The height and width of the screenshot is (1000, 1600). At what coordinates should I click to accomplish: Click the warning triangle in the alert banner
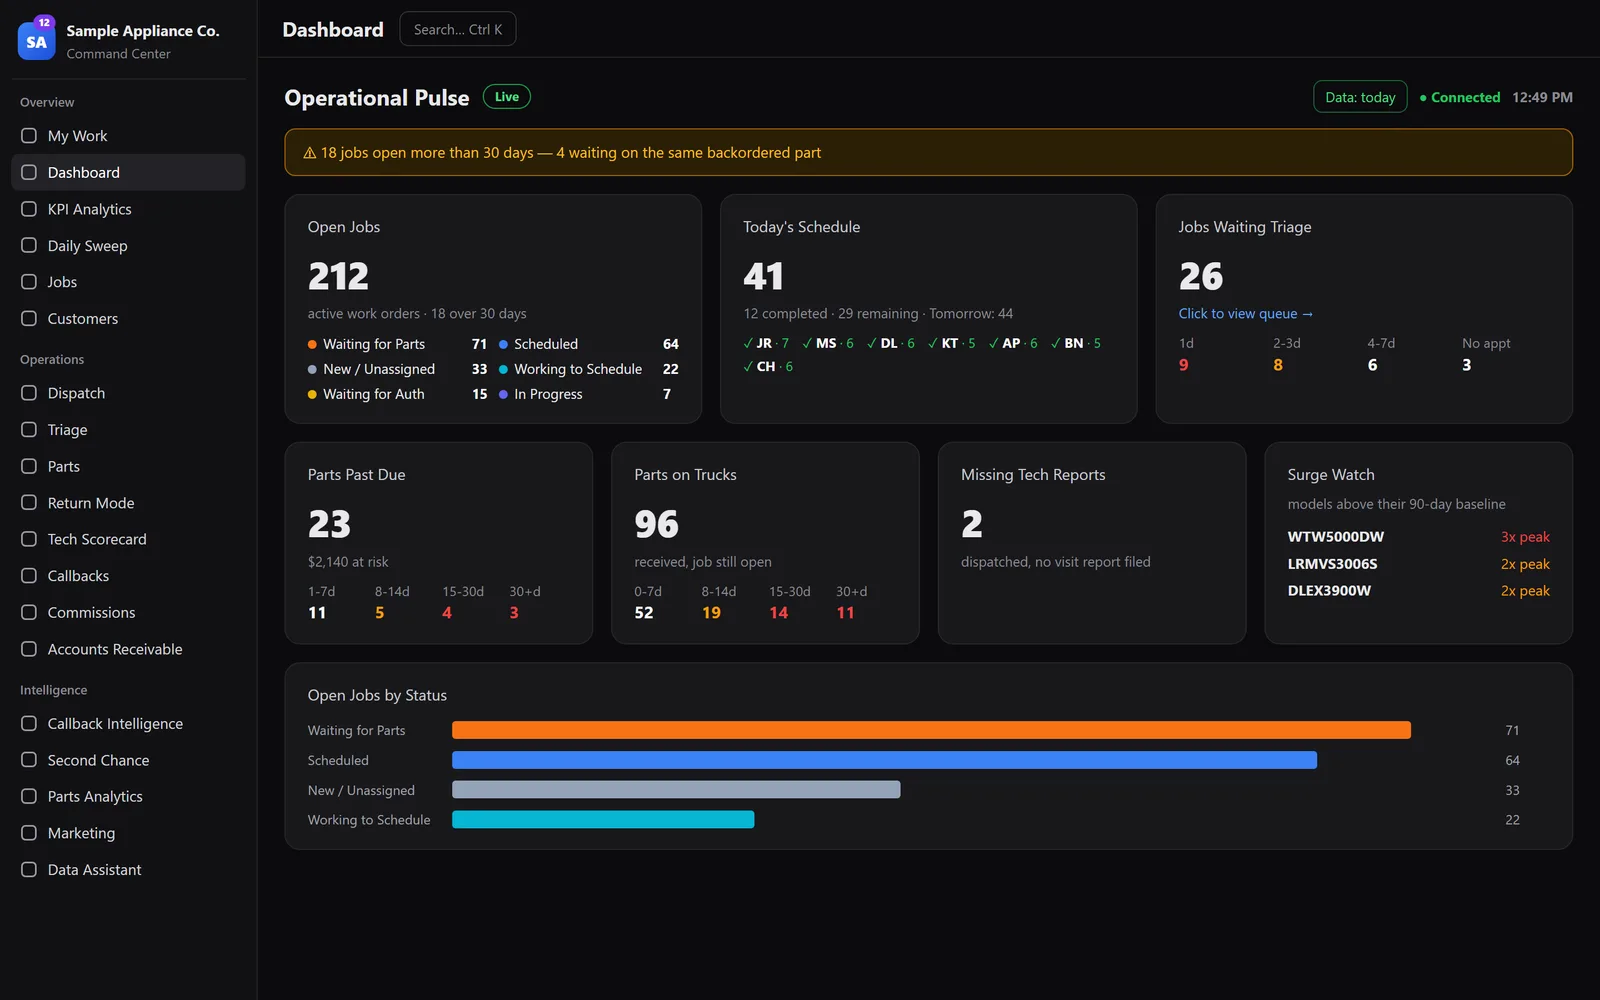click(x=310, y=153)
